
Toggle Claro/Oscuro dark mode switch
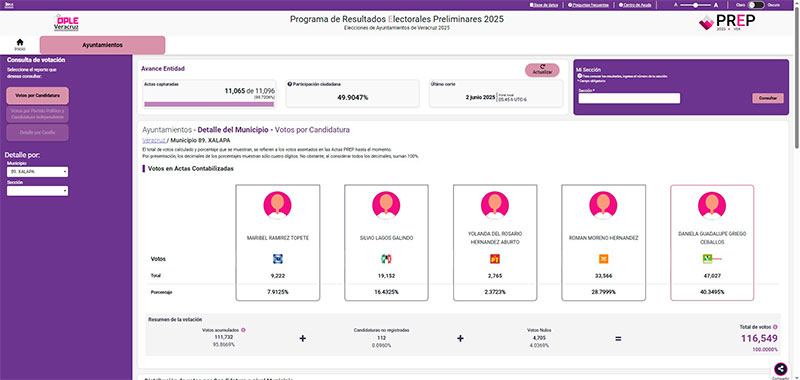click(x=756, y=5)
